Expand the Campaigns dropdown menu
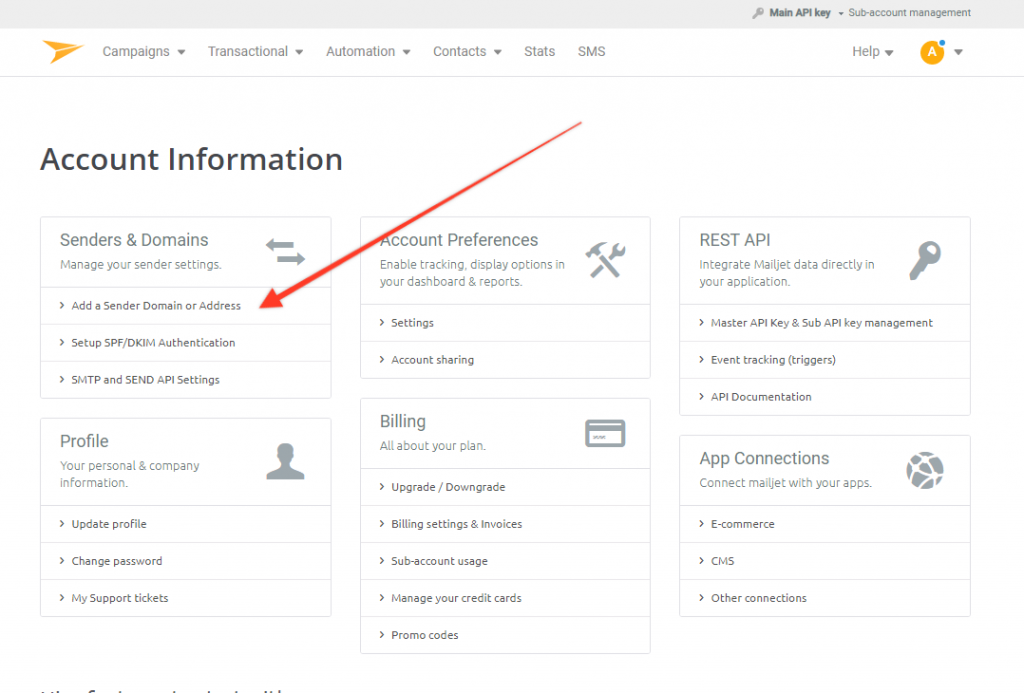This screenshot has width=1024, height=693. pos(144,52)
